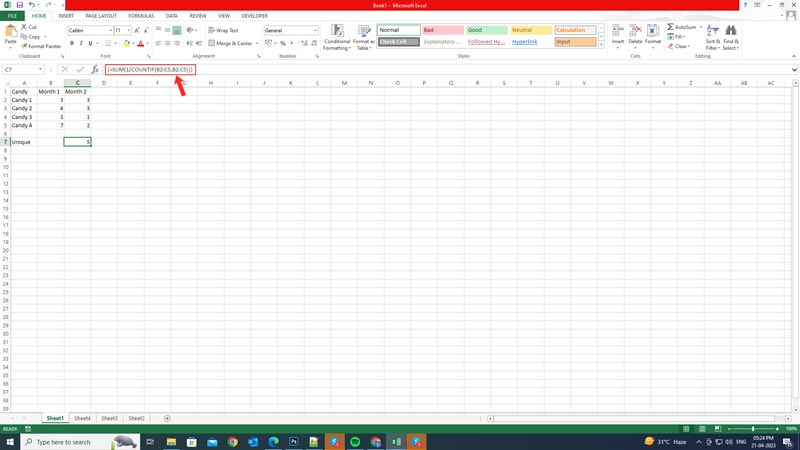800x450 pixels.
Task: Decrease font size with the A-down icon
Action: tap(146, 31)
